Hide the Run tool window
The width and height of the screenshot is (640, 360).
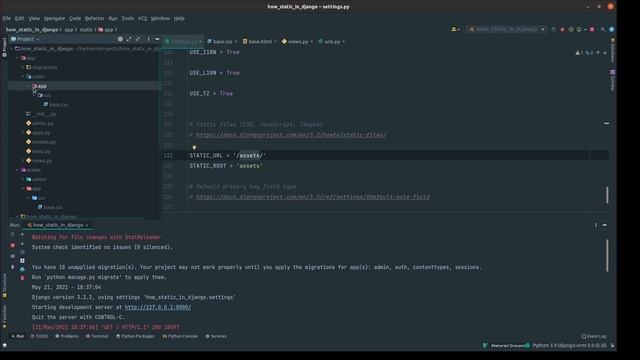tap(604, 225)
